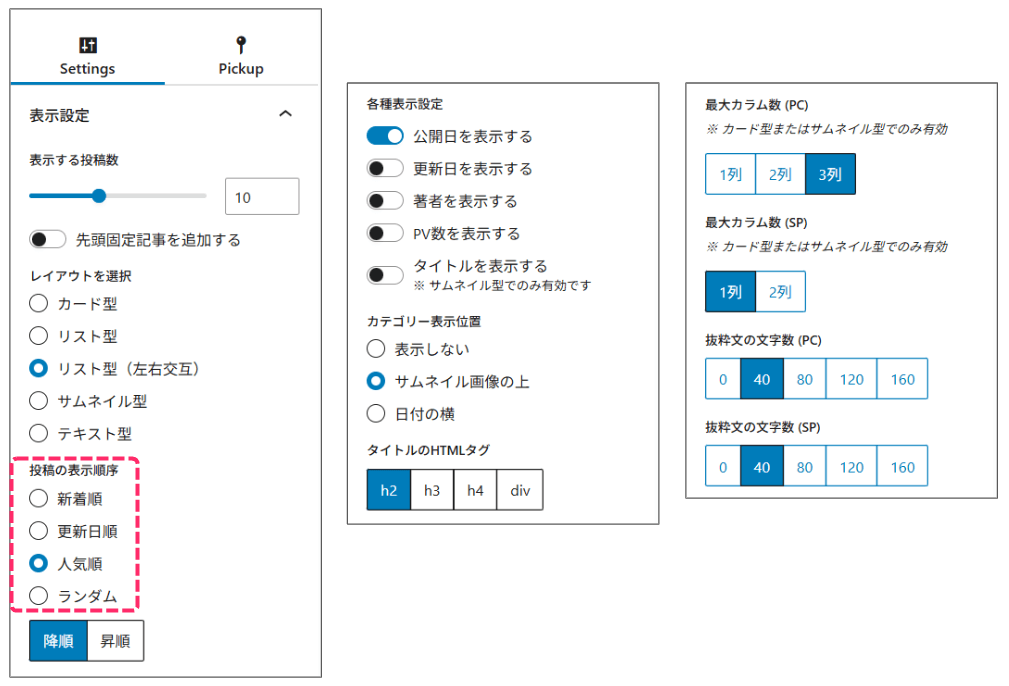This screenshot has height=686, width=1009.
Task: Click the post count field showing 10
Action: click(262, 196)
